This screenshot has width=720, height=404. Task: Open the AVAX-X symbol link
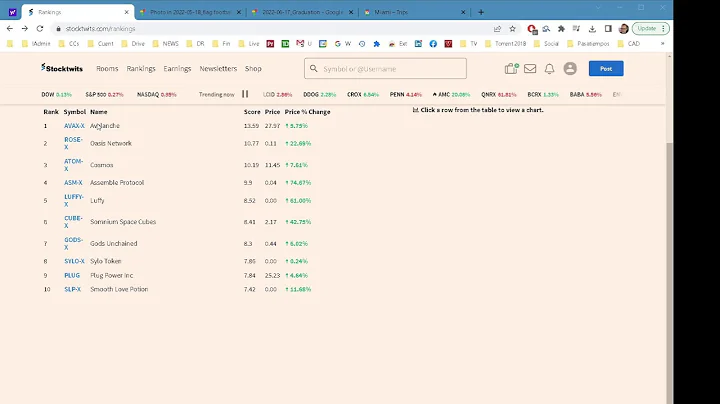coord(74,126)
